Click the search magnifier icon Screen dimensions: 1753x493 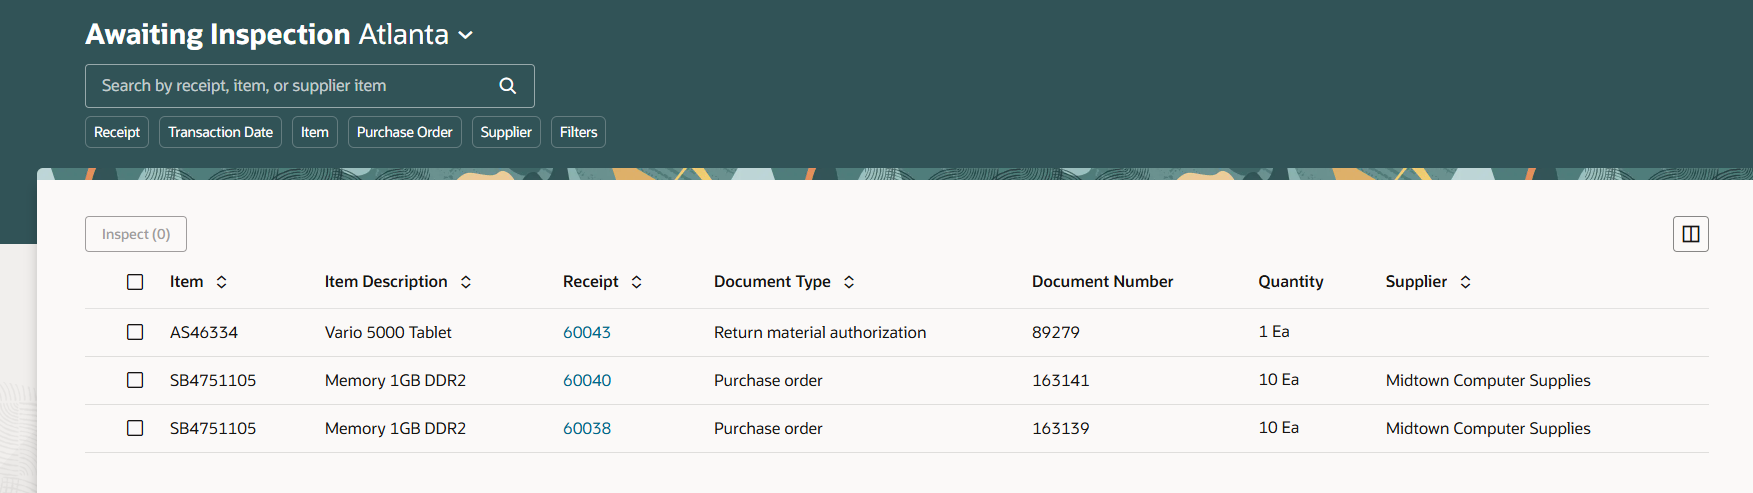(508, 86)
